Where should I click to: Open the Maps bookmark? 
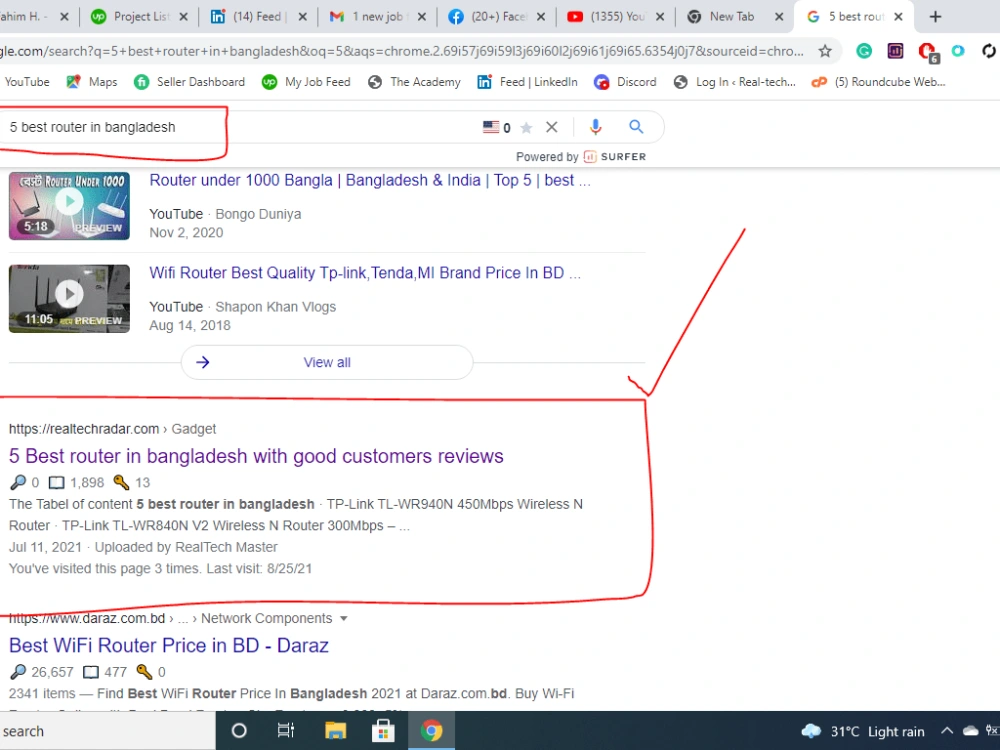tap(92, 82)
